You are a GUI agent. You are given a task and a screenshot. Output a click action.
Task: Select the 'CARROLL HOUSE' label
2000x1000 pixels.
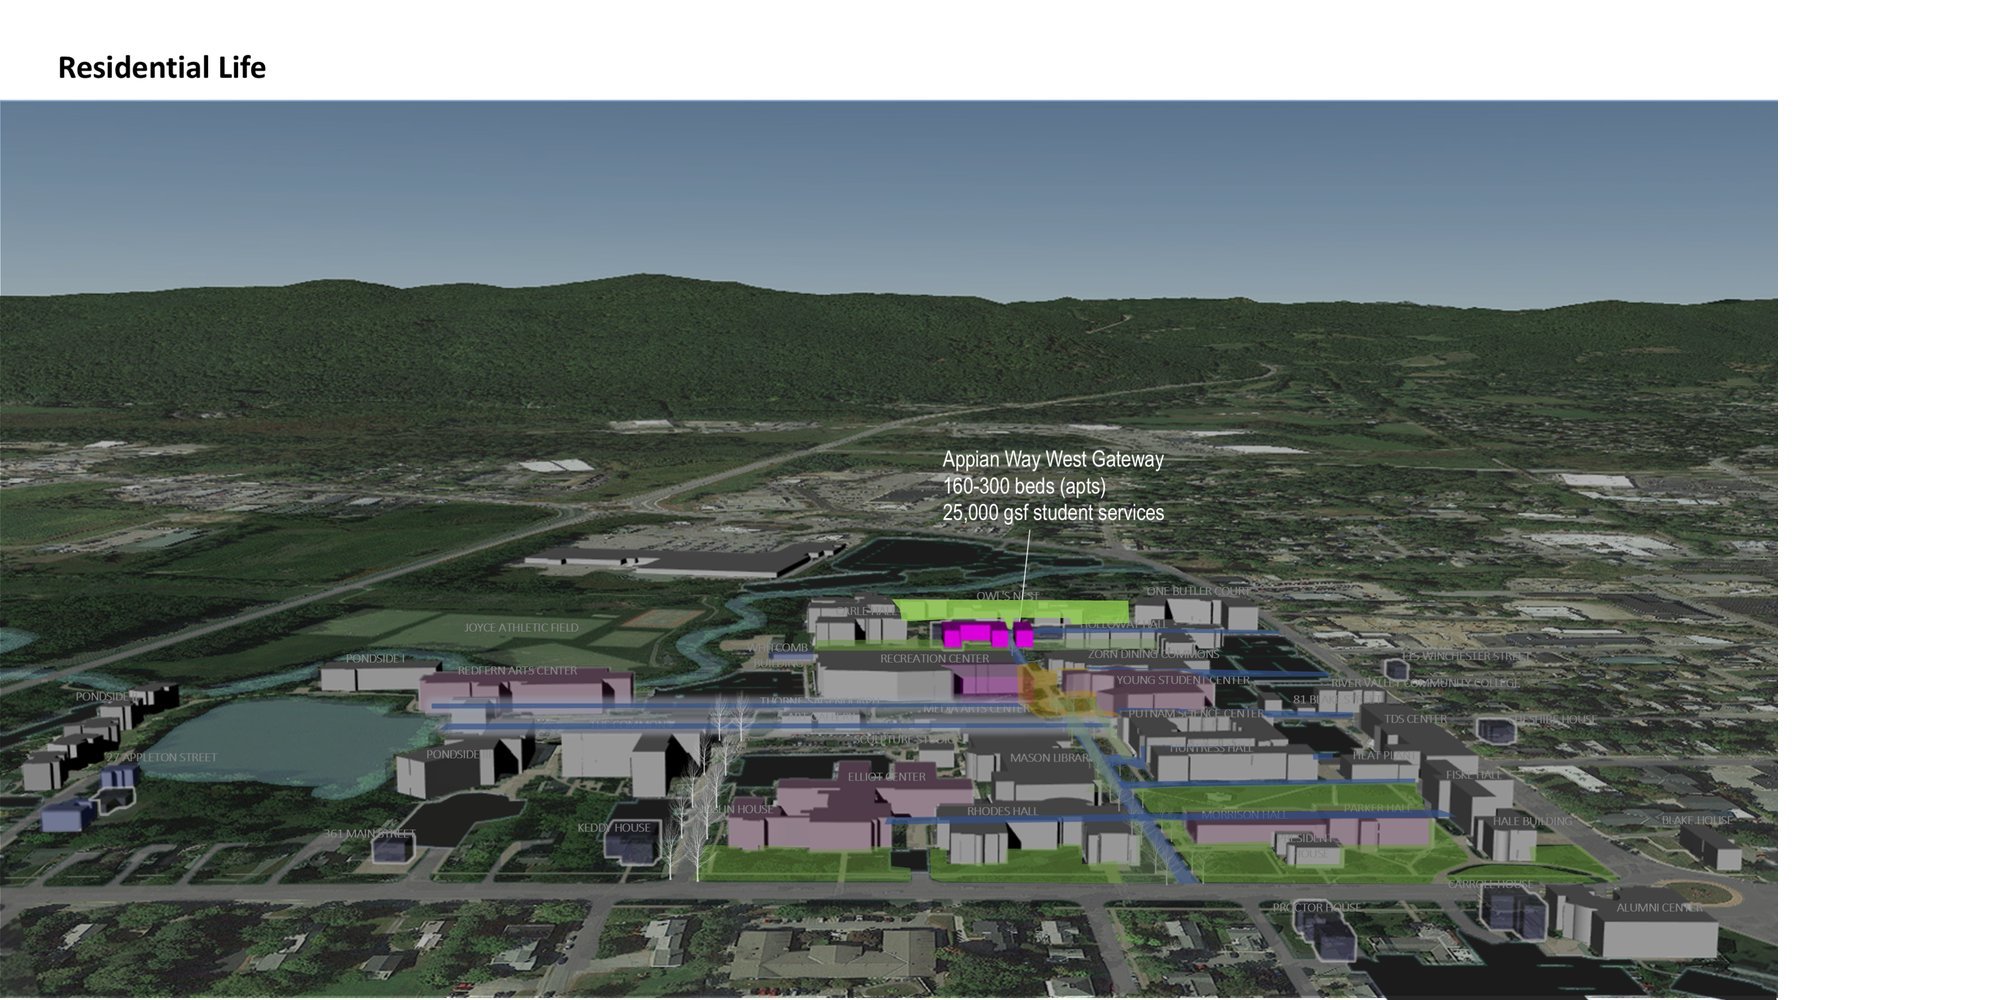[x=1490, y=885]
